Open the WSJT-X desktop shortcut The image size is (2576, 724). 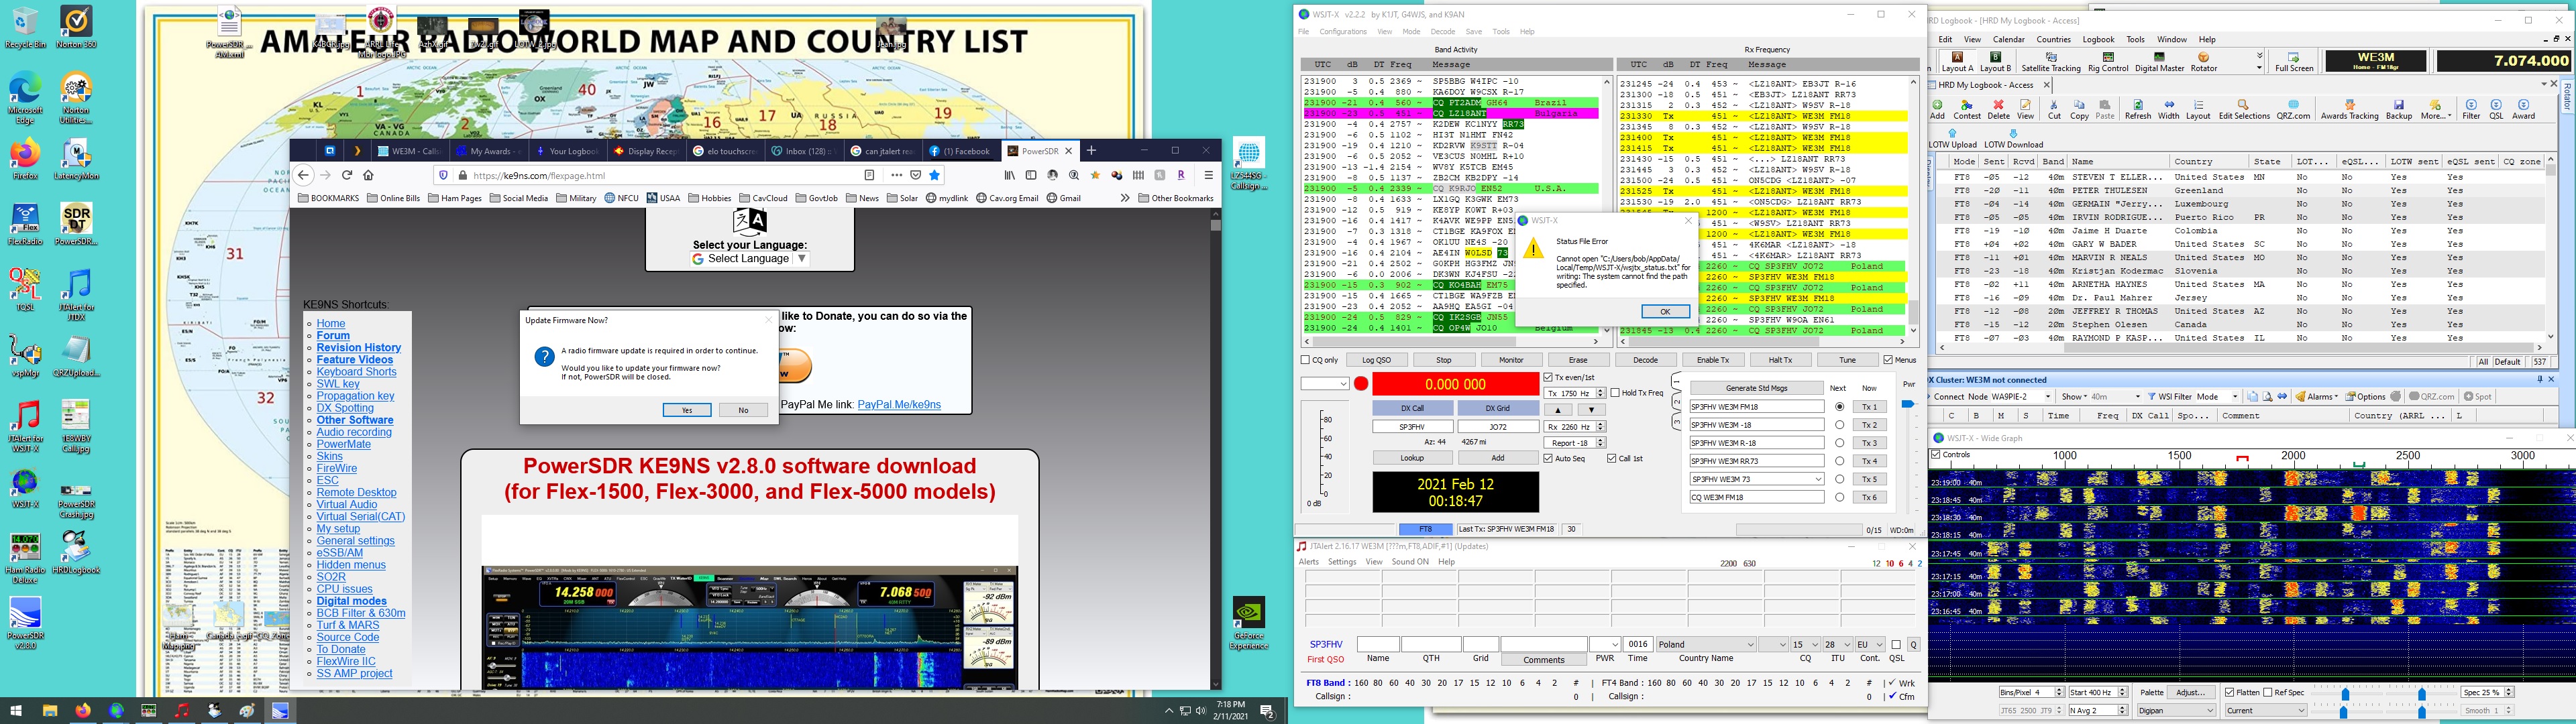point(25,489)
